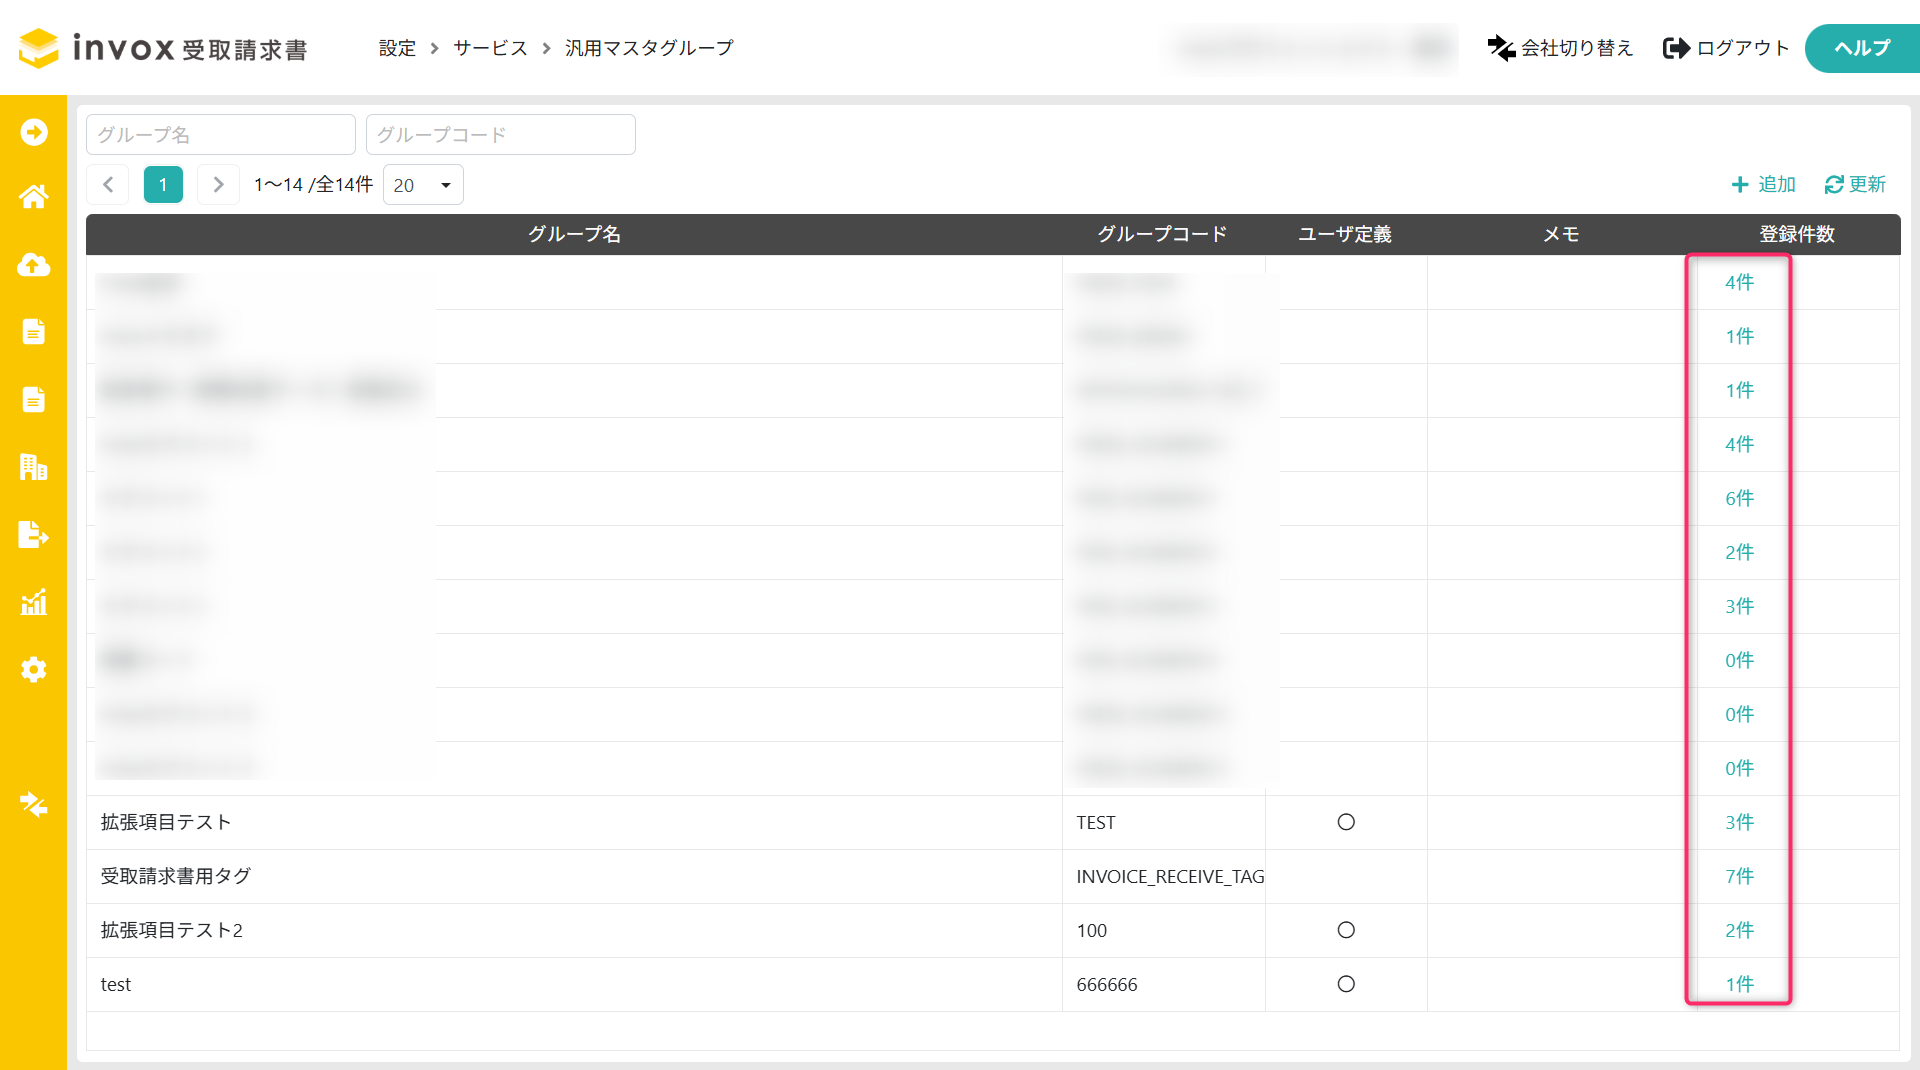Image resolution: width=1920 pixels, height=1070 pixels.
Task: Go to previous page with left chevron
Action: [x=108, y=185]
